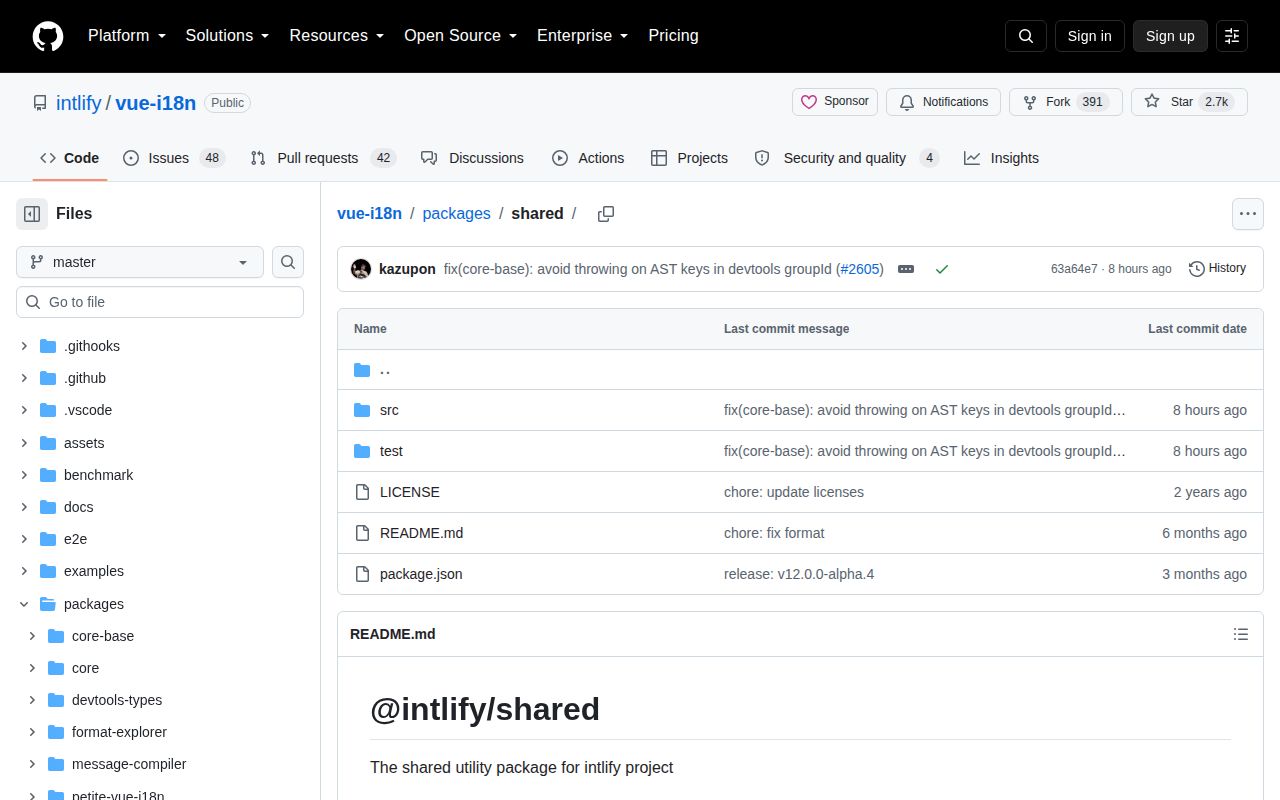
Task: Expand the .vscode folder chevron
Action: pyautogui.click(x=24, y=410)
